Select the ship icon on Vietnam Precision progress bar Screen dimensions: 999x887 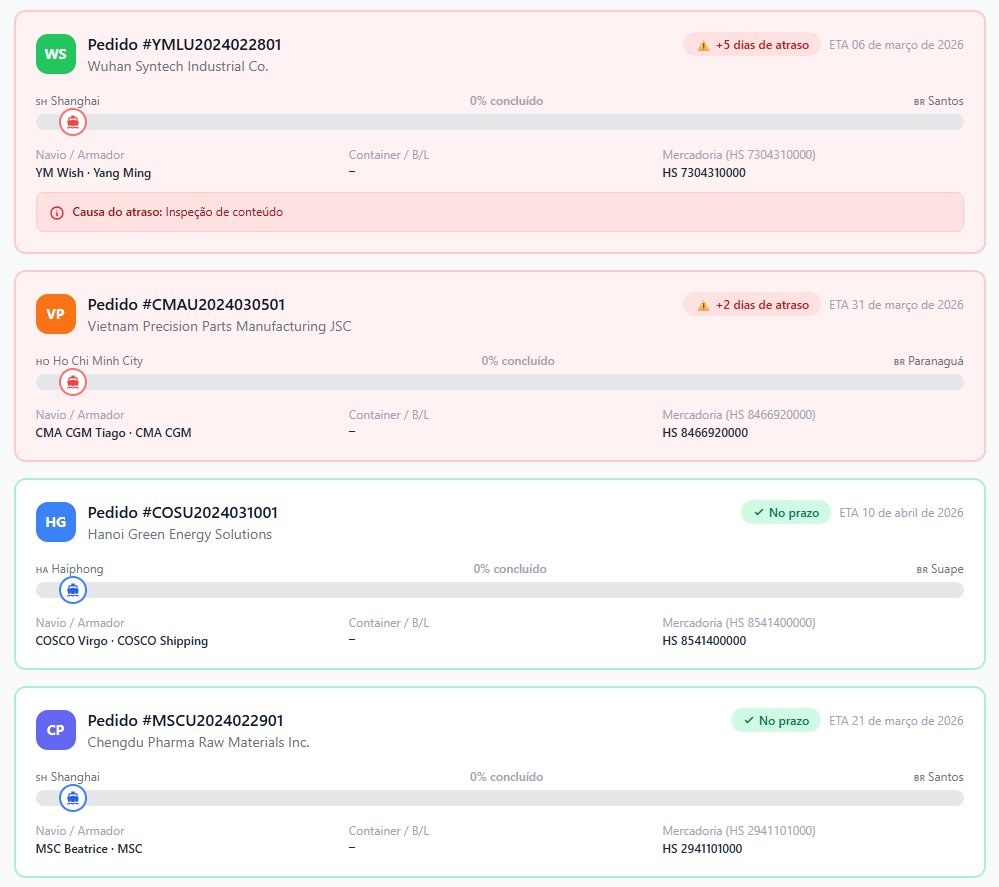72,382
